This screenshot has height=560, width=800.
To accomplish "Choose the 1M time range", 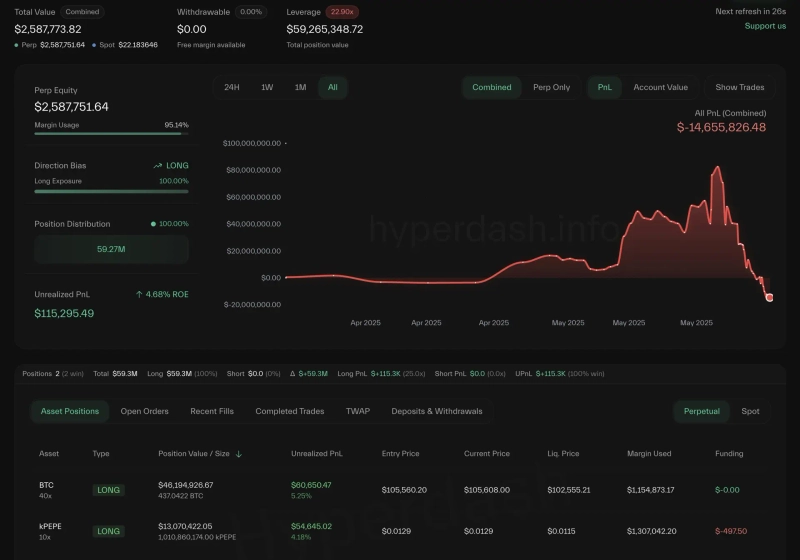I will point(300,88).
